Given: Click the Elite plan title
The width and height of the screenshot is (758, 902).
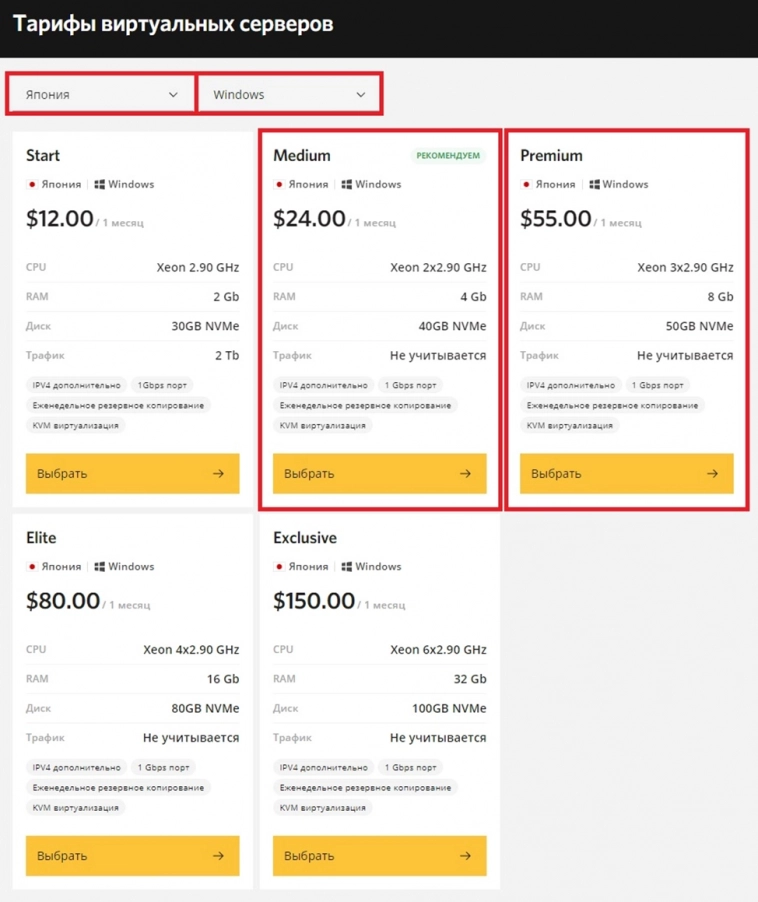Looking at the screenshot, I should coord(41,538).
